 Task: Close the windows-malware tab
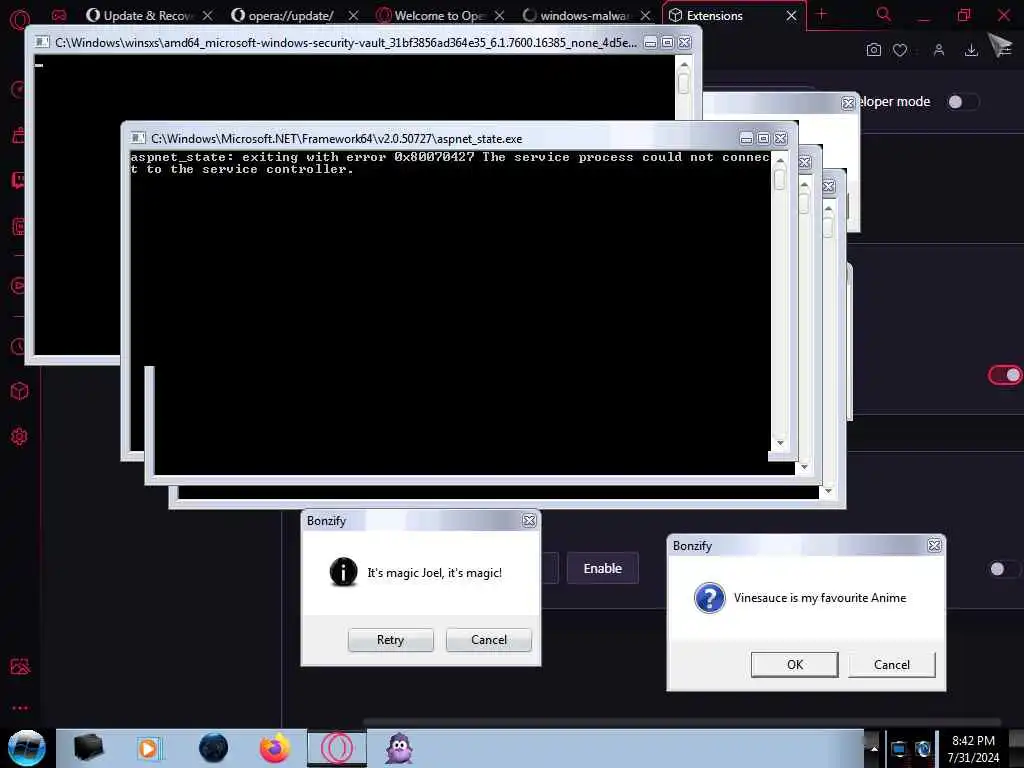(645, 15)
